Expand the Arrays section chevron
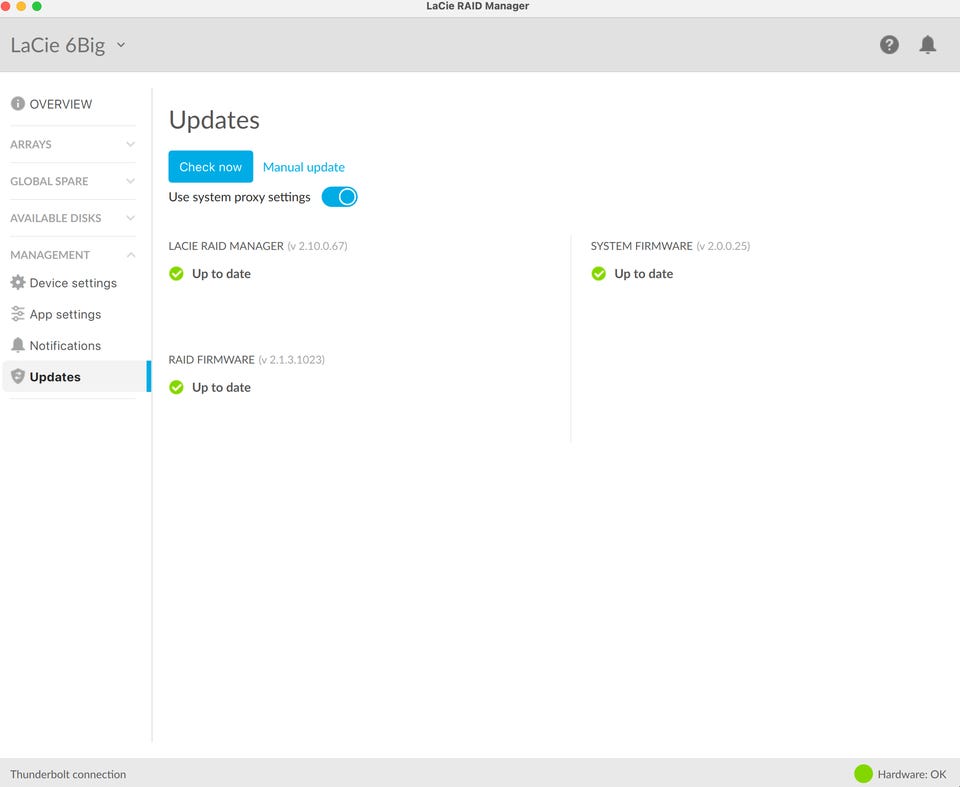The image size is (960, 787). [130, 145]
